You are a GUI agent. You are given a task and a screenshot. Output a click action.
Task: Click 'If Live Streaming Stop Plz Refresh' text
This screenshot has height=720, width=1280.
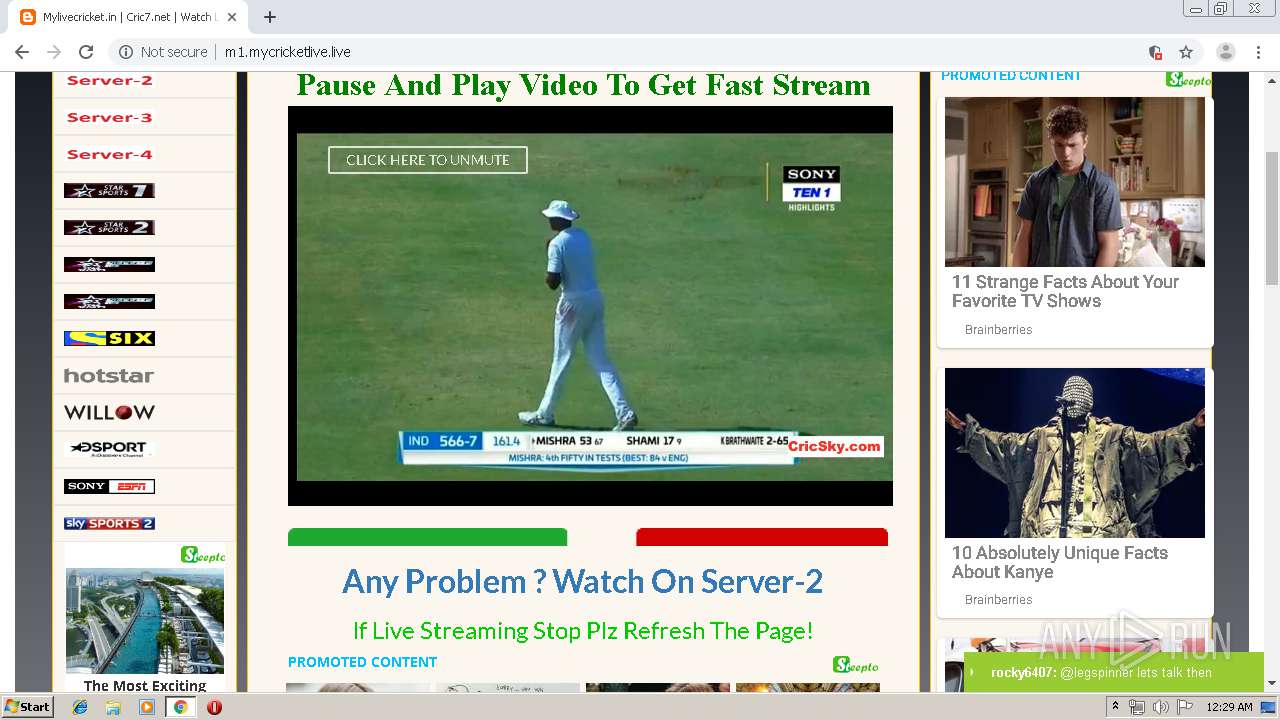click(x=582, y=631)
